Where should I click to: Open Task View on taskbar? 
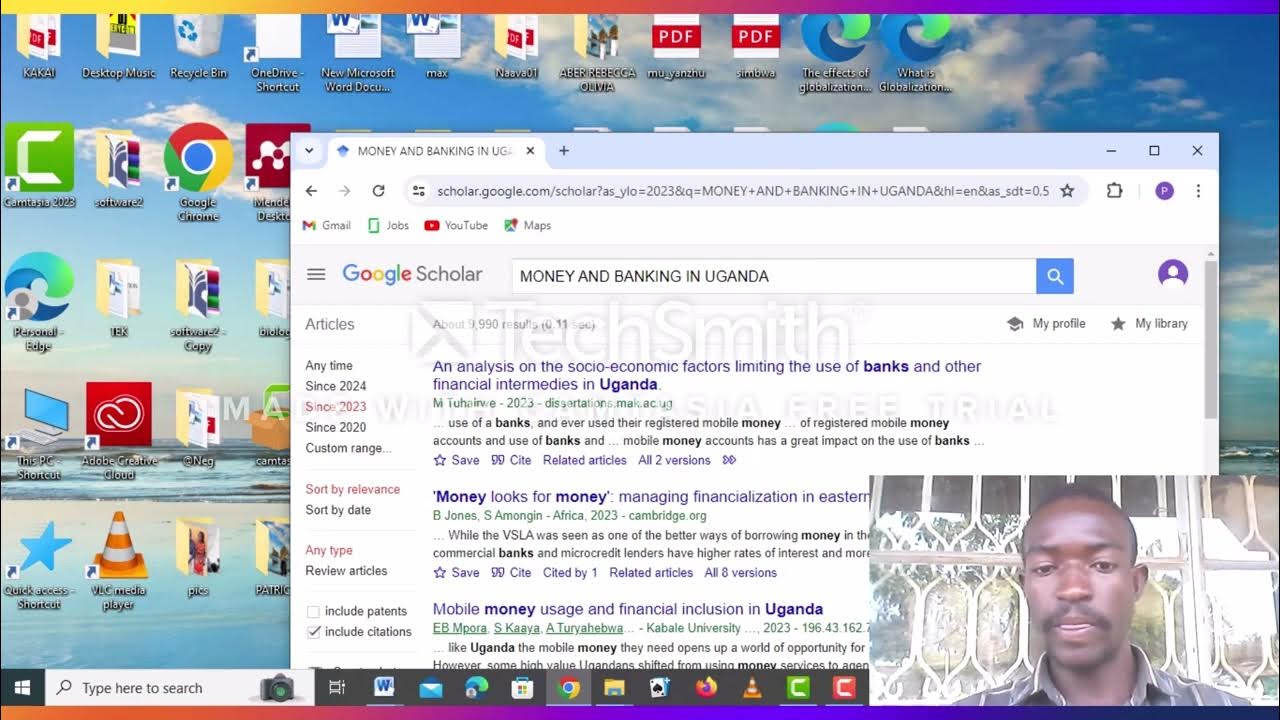(x=337, y=688)
